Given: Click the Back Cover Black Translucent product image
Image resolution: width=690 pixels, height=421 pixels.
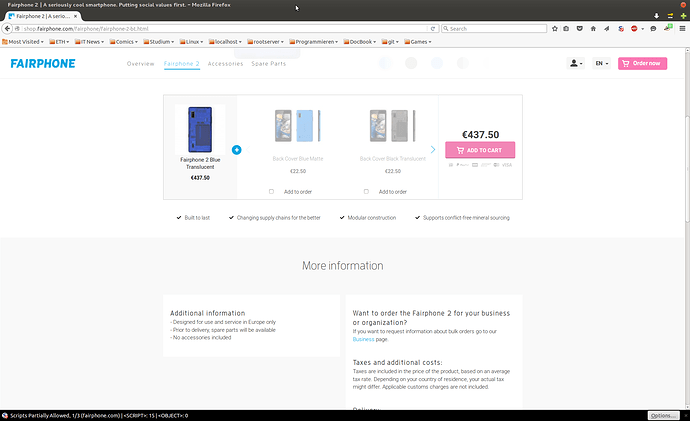Looking at the screenshot, I should pos(393,126).
